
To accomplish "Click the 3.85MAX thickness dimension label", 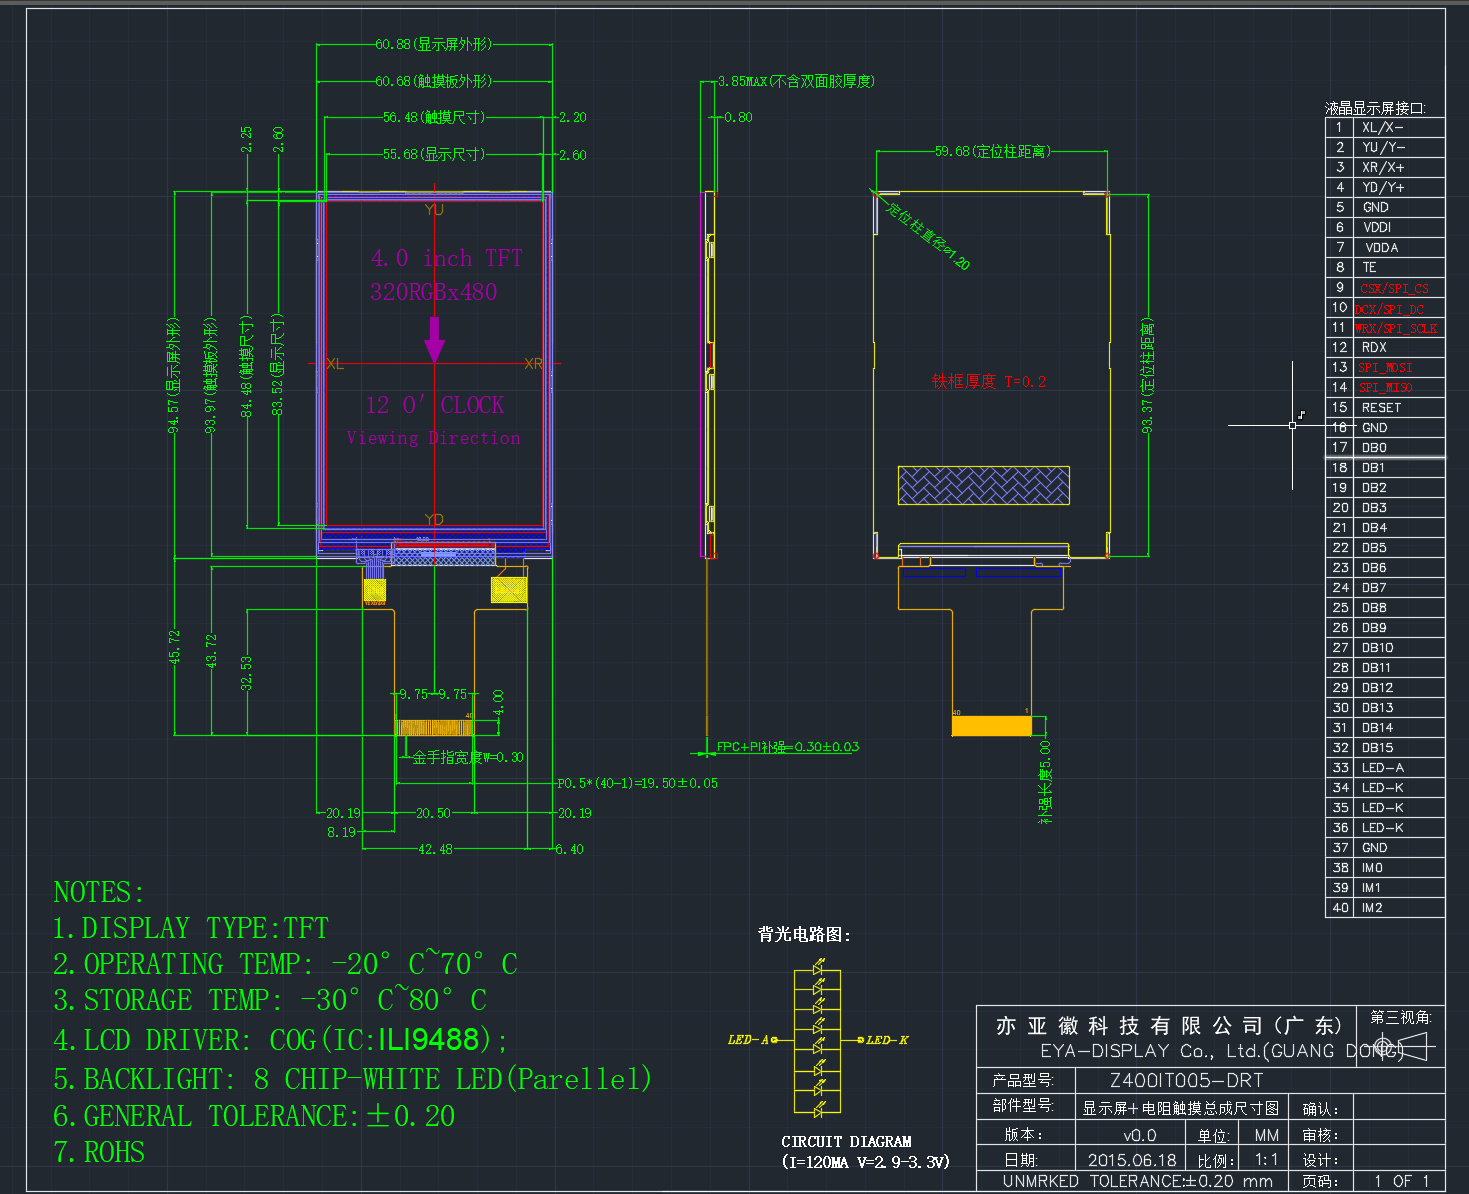I will pyautogui.click(x=796, y=81).
